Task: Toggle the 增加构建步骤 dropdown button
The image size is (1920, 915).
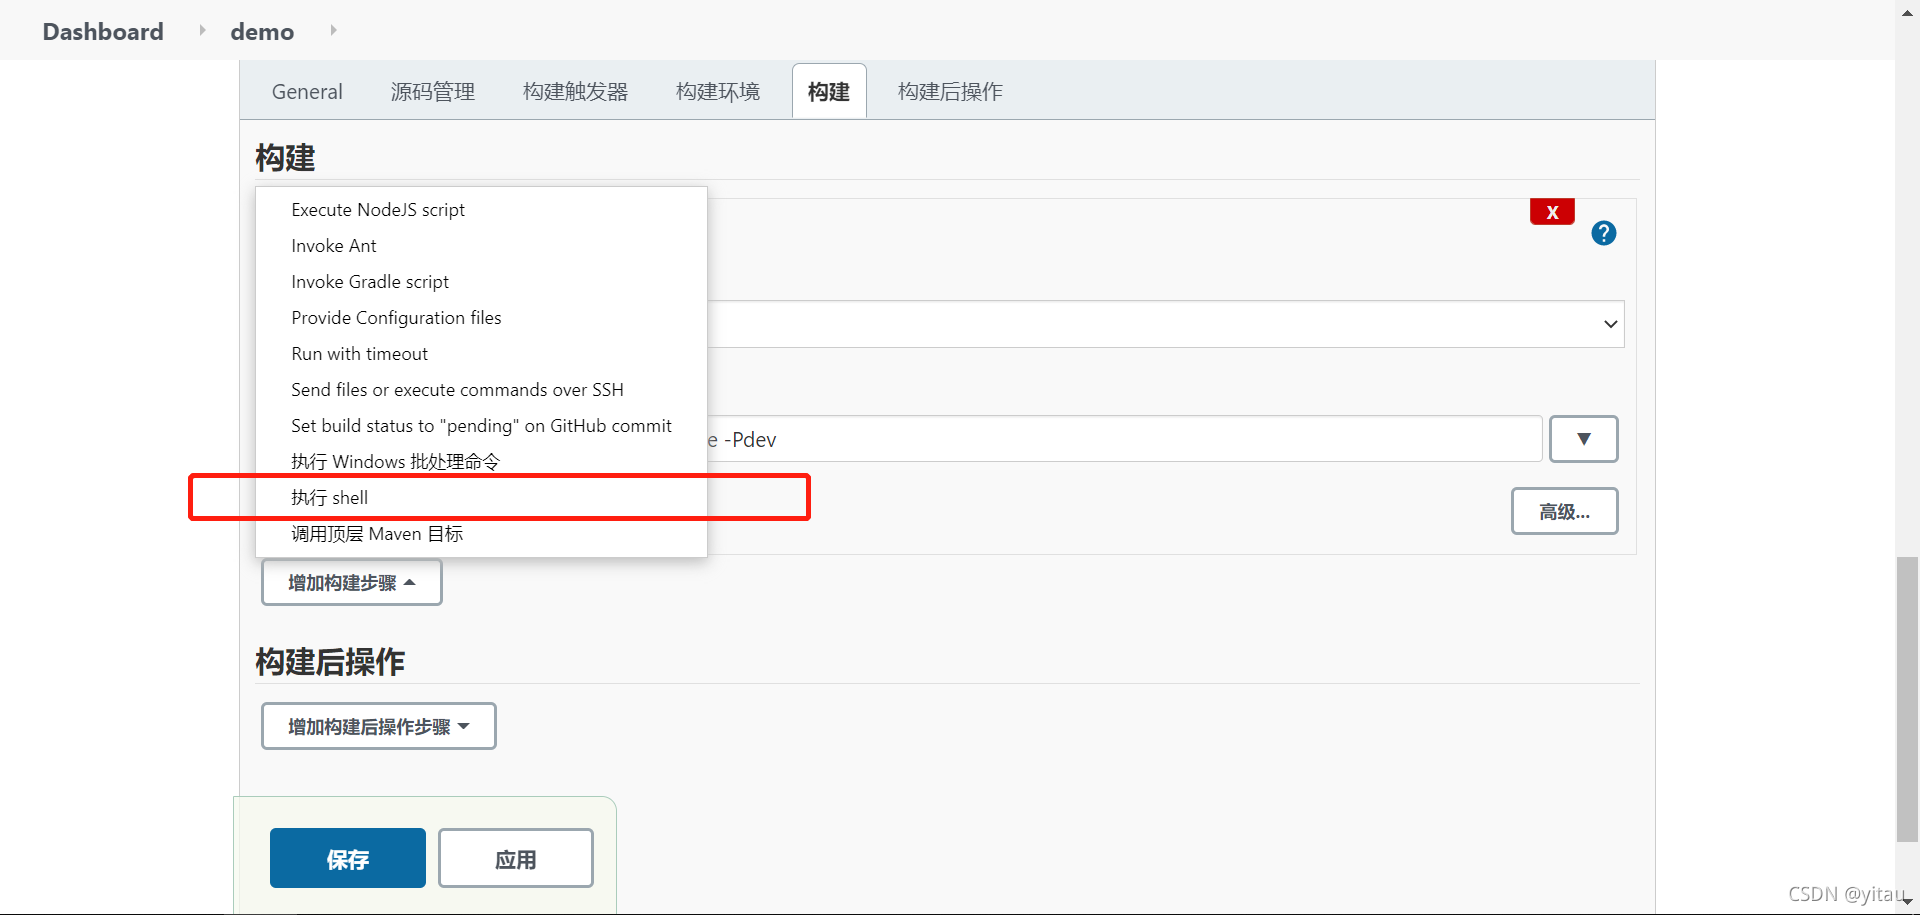Action: coord(352,582)
